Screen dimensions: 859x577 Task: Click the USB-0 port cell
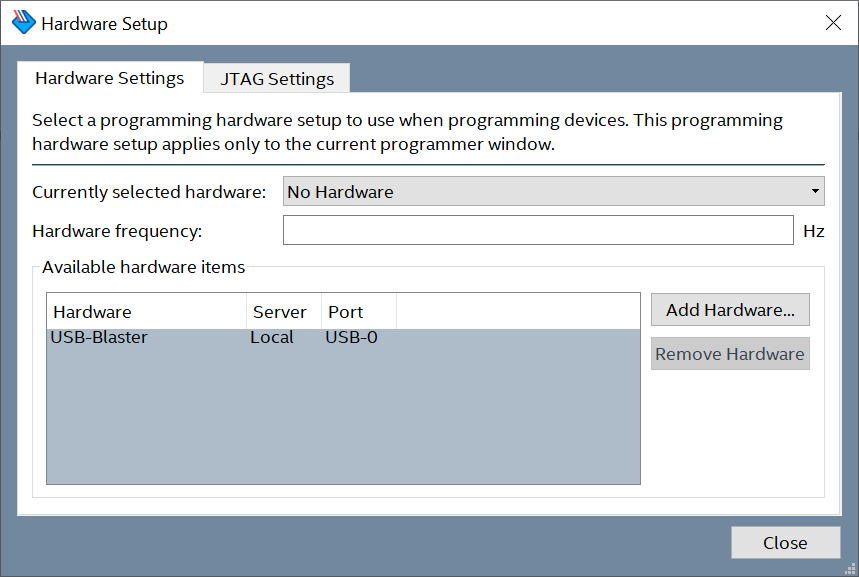351,338
